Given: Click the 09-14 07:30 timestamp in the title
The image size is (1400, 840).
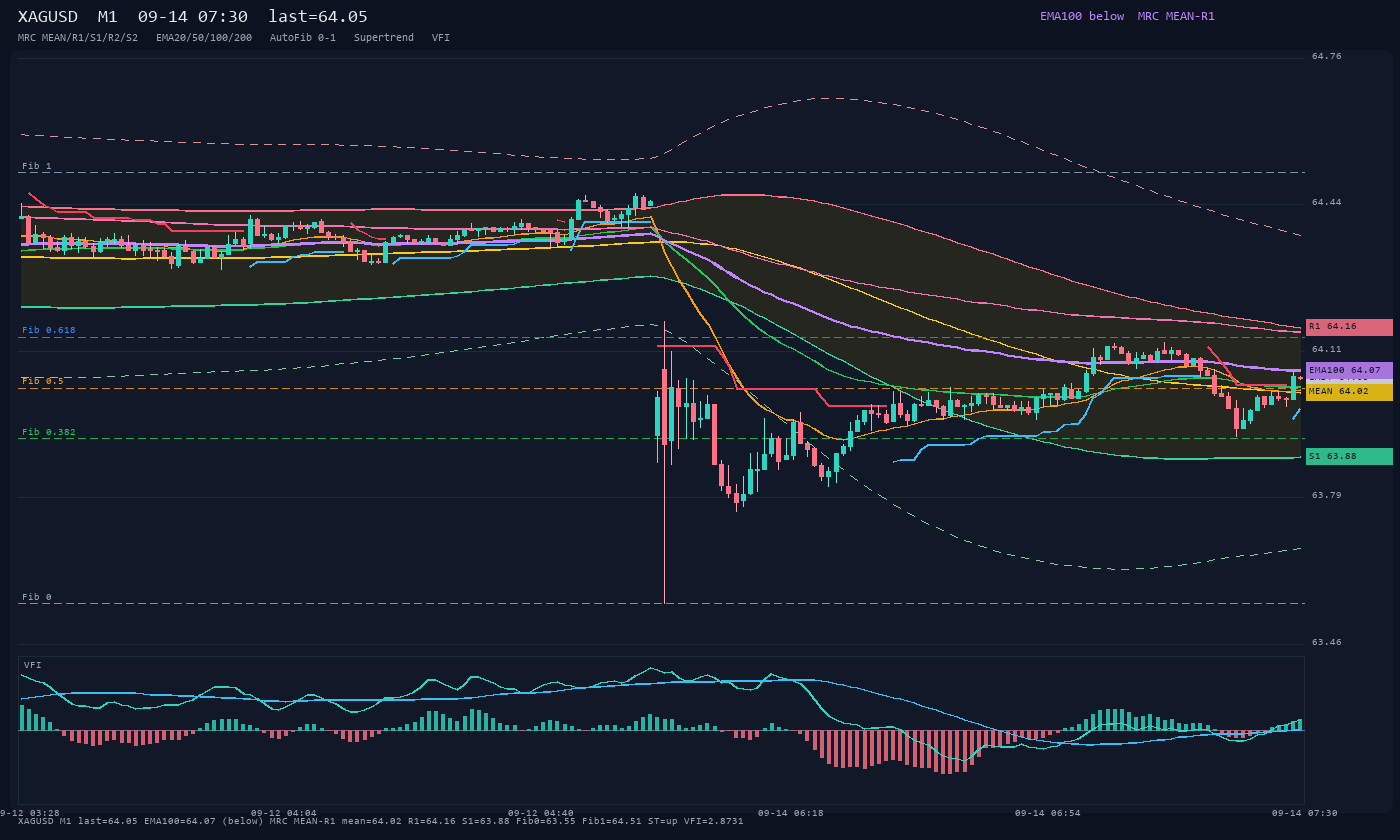Looking at the screenshot, I should tap(193, 17).
